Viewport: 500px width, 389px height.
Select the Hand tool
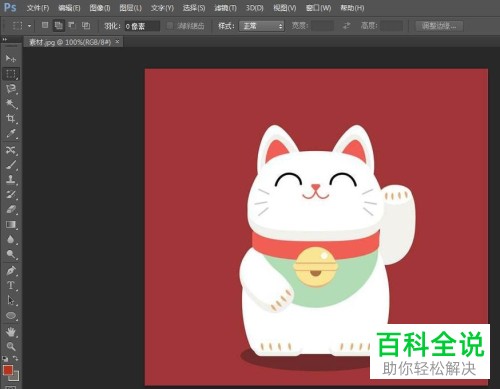pos(11,332)
